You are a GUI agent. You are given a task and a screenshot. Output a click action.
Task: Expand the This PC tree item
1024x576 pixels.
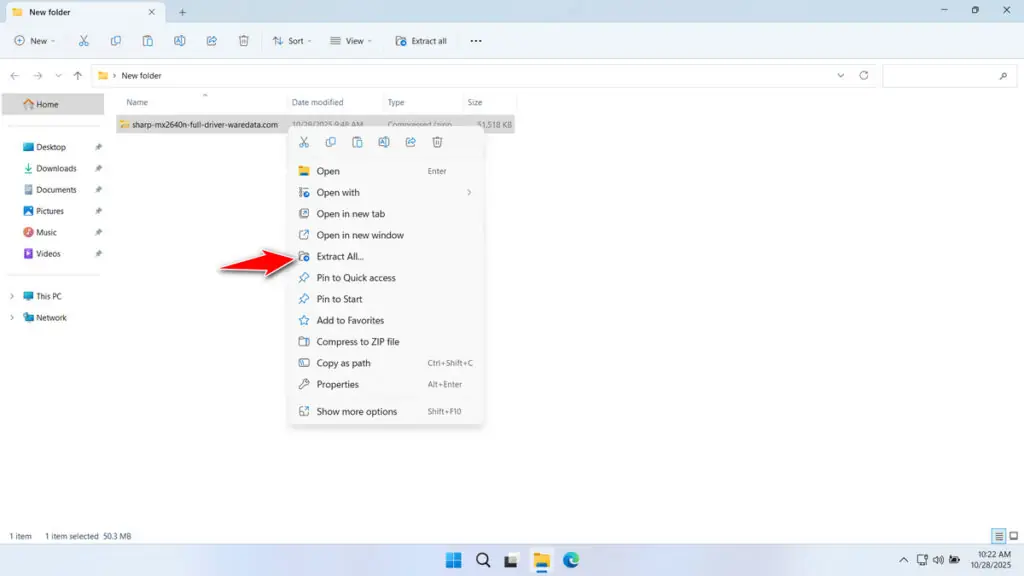pyautogui.click(x=10, y=295)
